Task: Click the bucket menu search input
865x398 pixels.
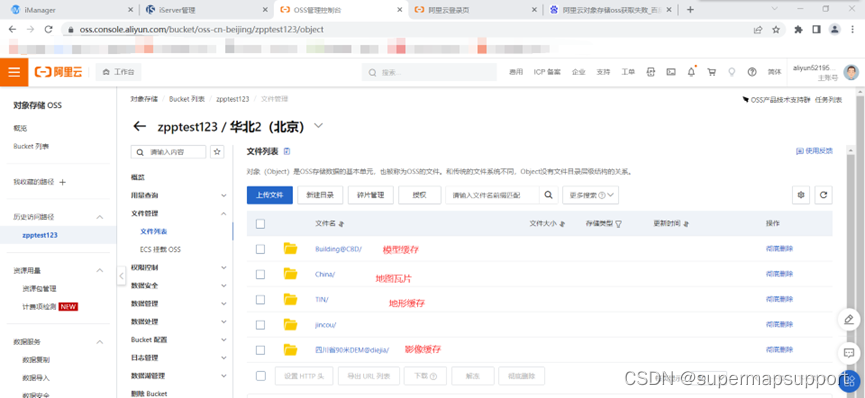Action: click(x=168, y=152)
